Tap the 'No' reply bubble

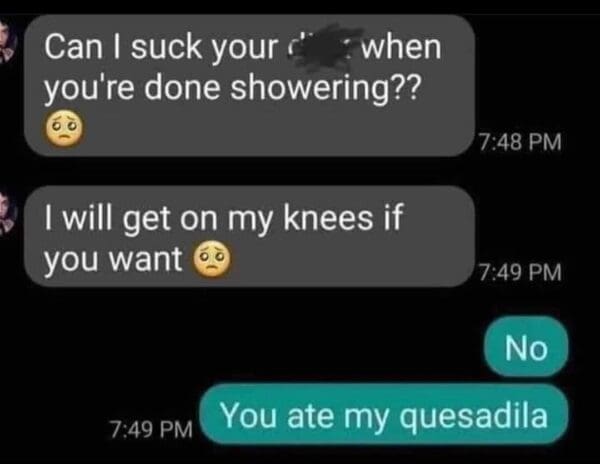526,347
